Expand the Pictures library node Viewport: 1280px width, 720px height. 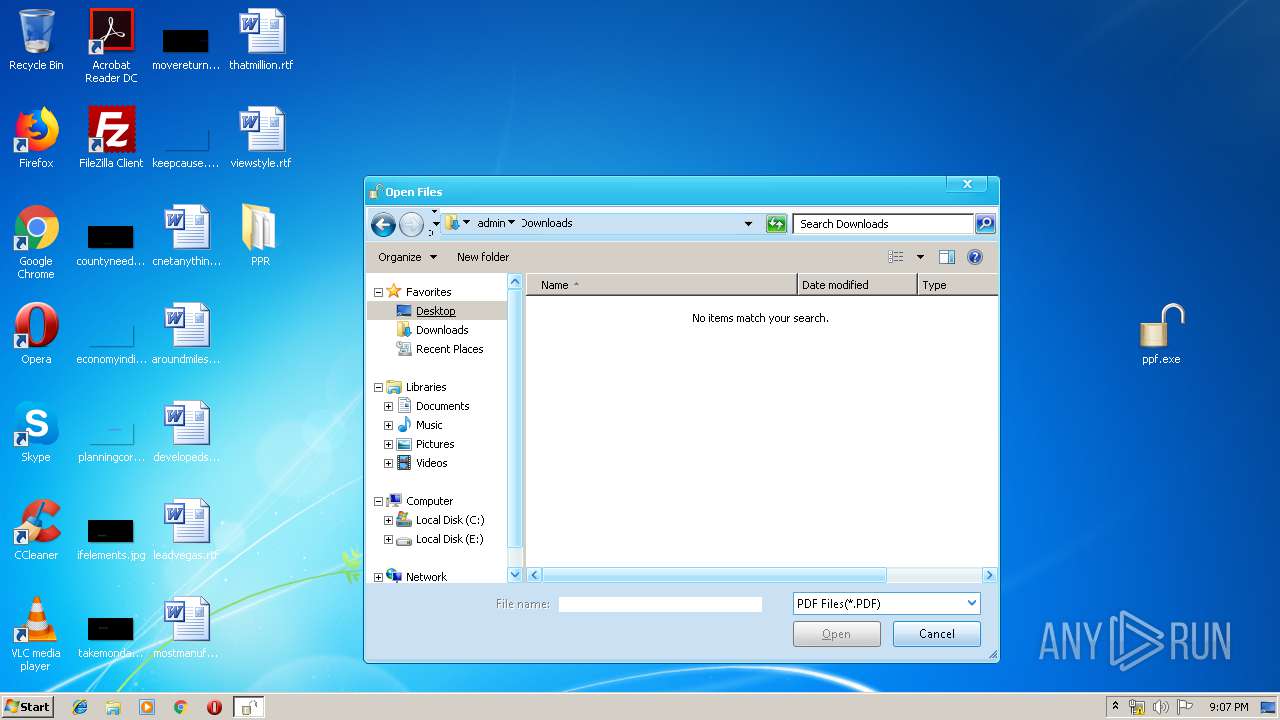(x=389, y=444)
